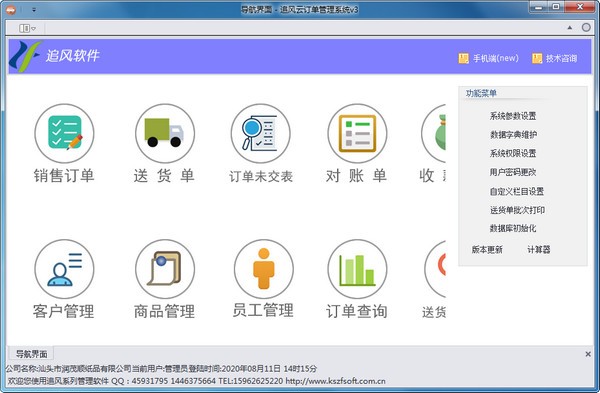Open 数据库初始化 in the function menu
The image size is (600, 393).
click(513, 228)
